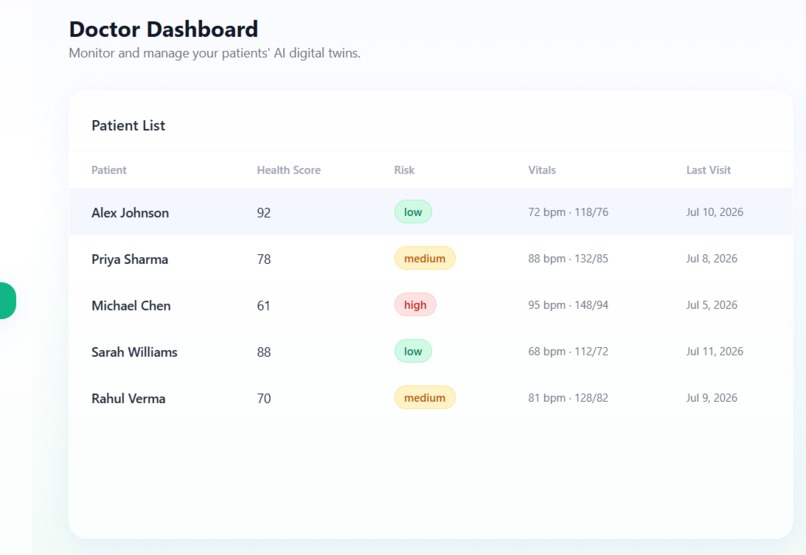The image size is (806, 555).
Task: Open the green floating tab at left edge
Action: [7, 301]
